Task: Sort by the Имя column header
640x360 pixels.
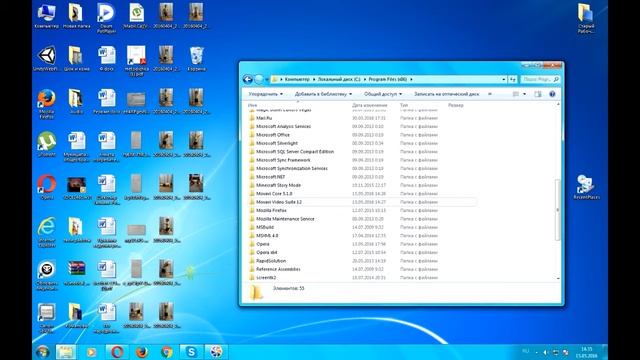Action: coord(253,105)
